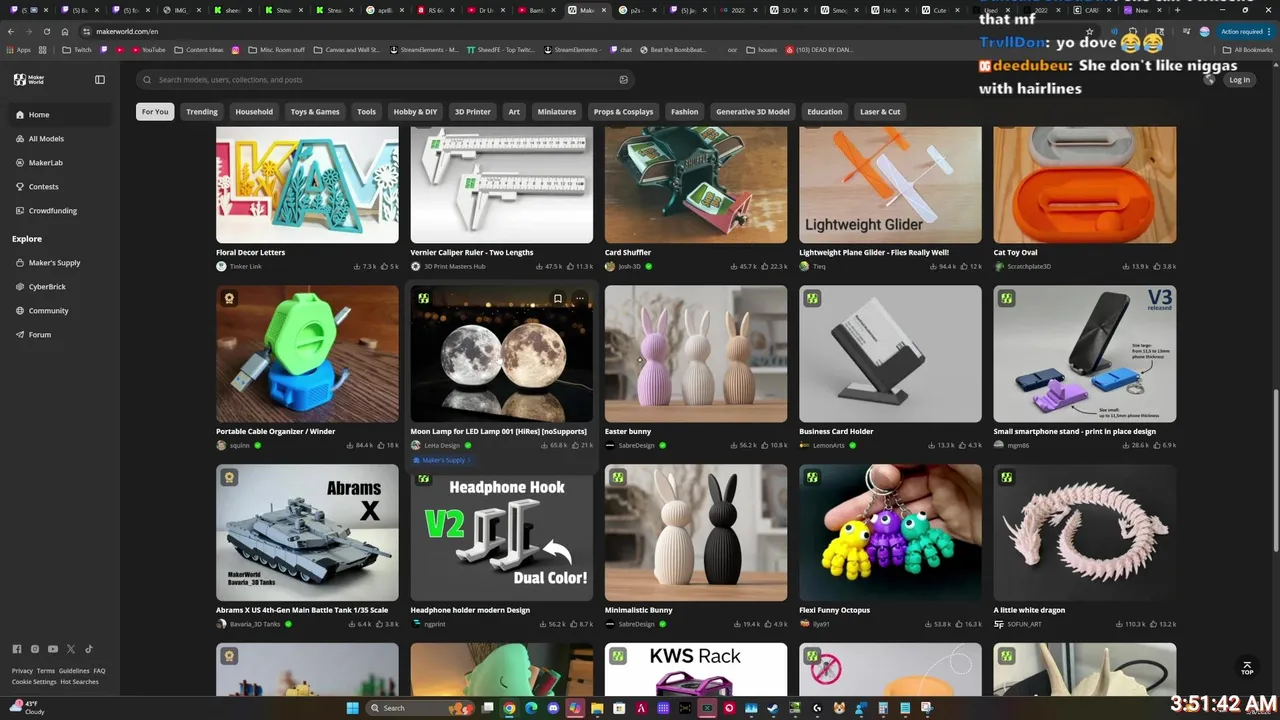This screenshot has width=1280, height=720.
Task: Click the Facebook icon in the sidebar footer
Action: 17,649
